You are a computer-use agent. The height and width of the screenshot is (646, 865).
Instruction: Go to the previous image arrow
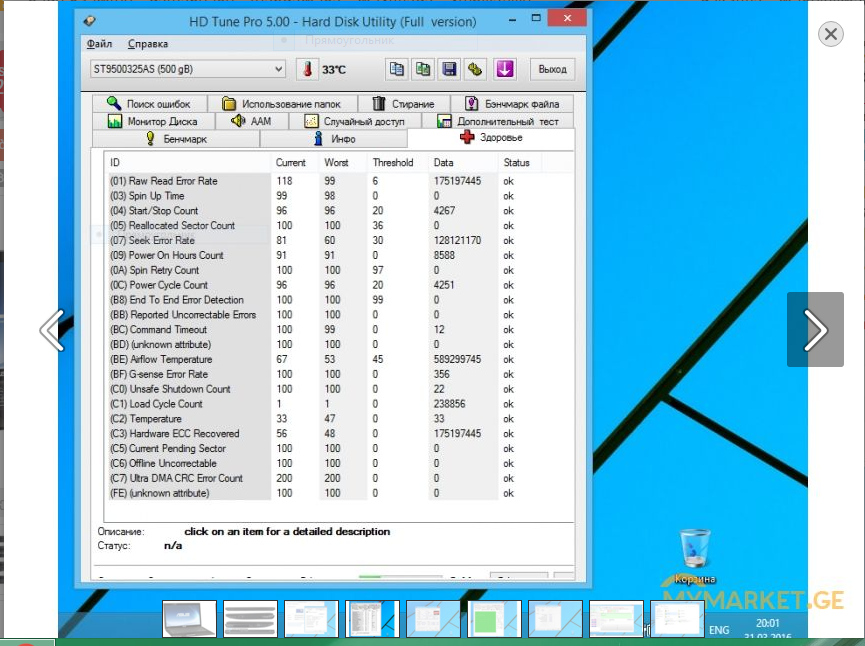[x=52, y=330]
